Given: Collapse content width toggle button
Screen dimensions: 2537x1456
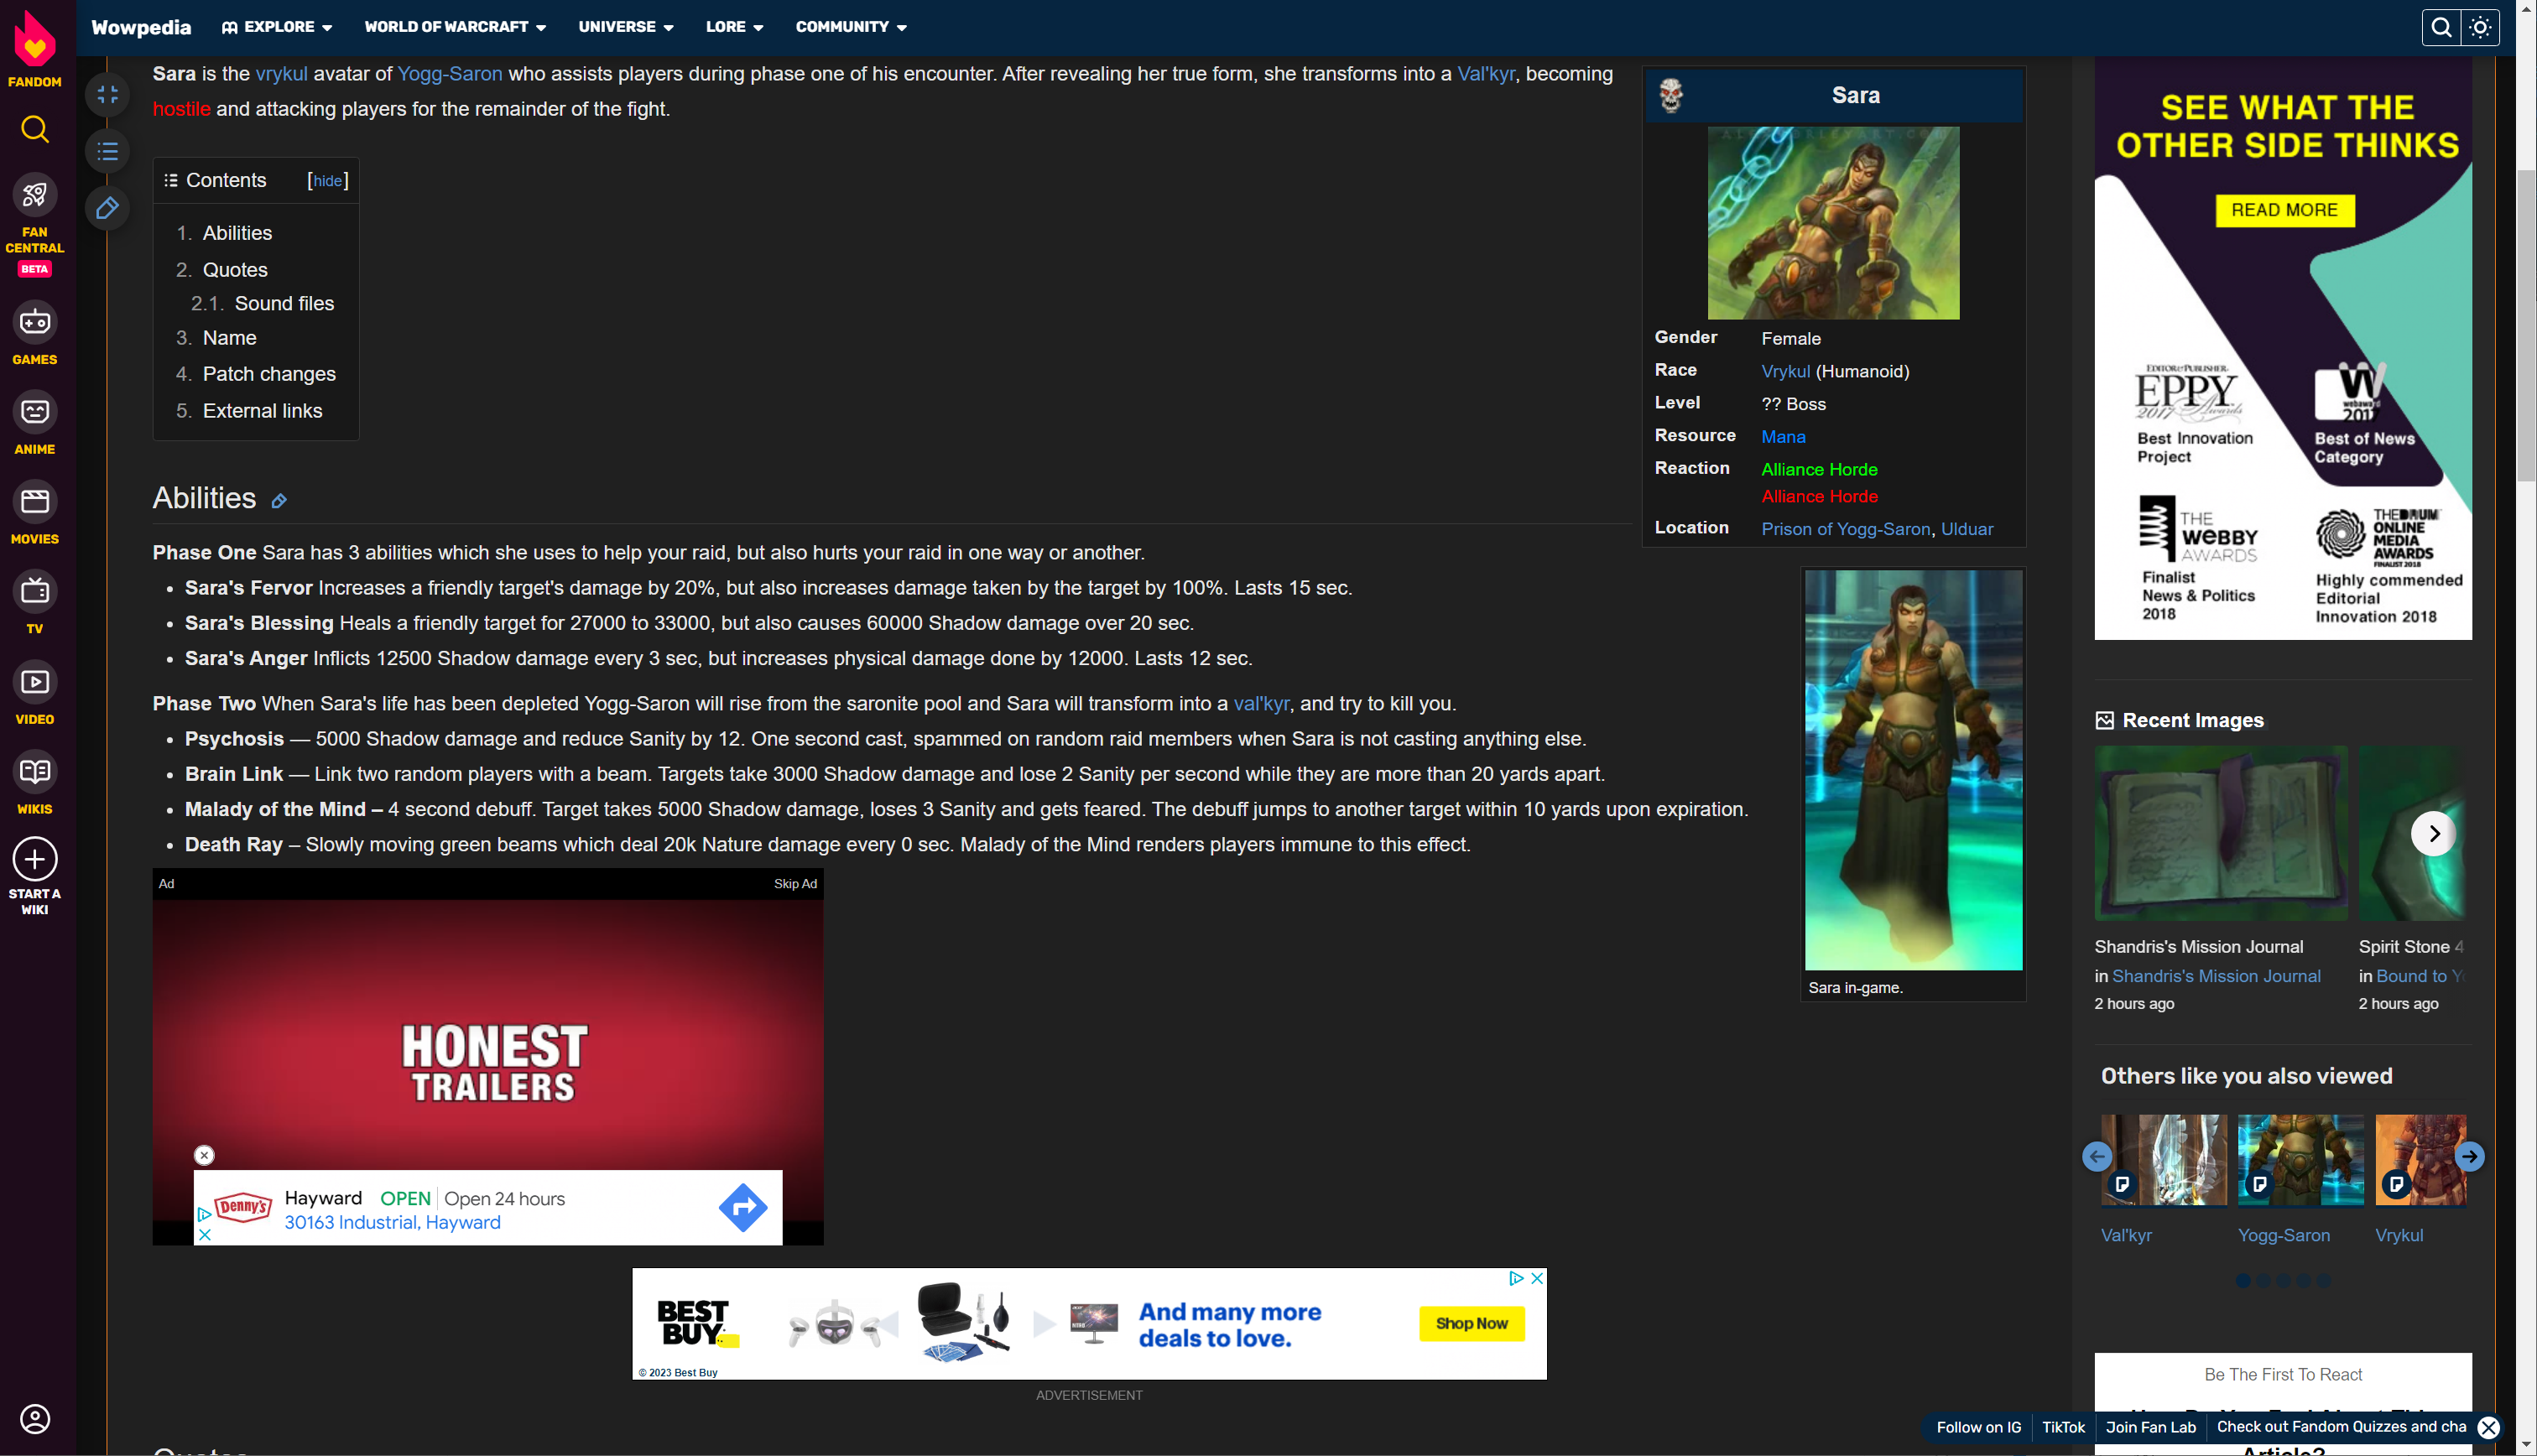Looking at the screenshot, I should pyautogui.click(x=107, y=95).
